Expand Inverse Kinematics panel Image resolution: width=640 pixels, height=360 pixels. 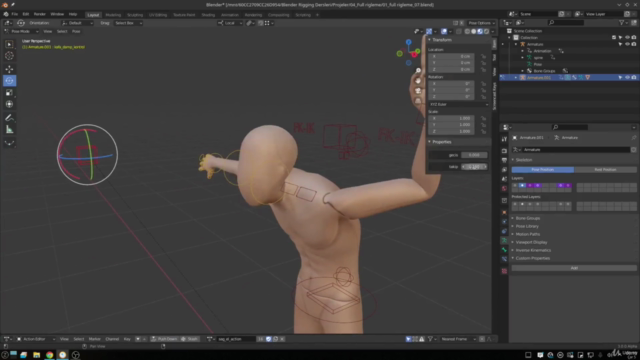[533, 250]
